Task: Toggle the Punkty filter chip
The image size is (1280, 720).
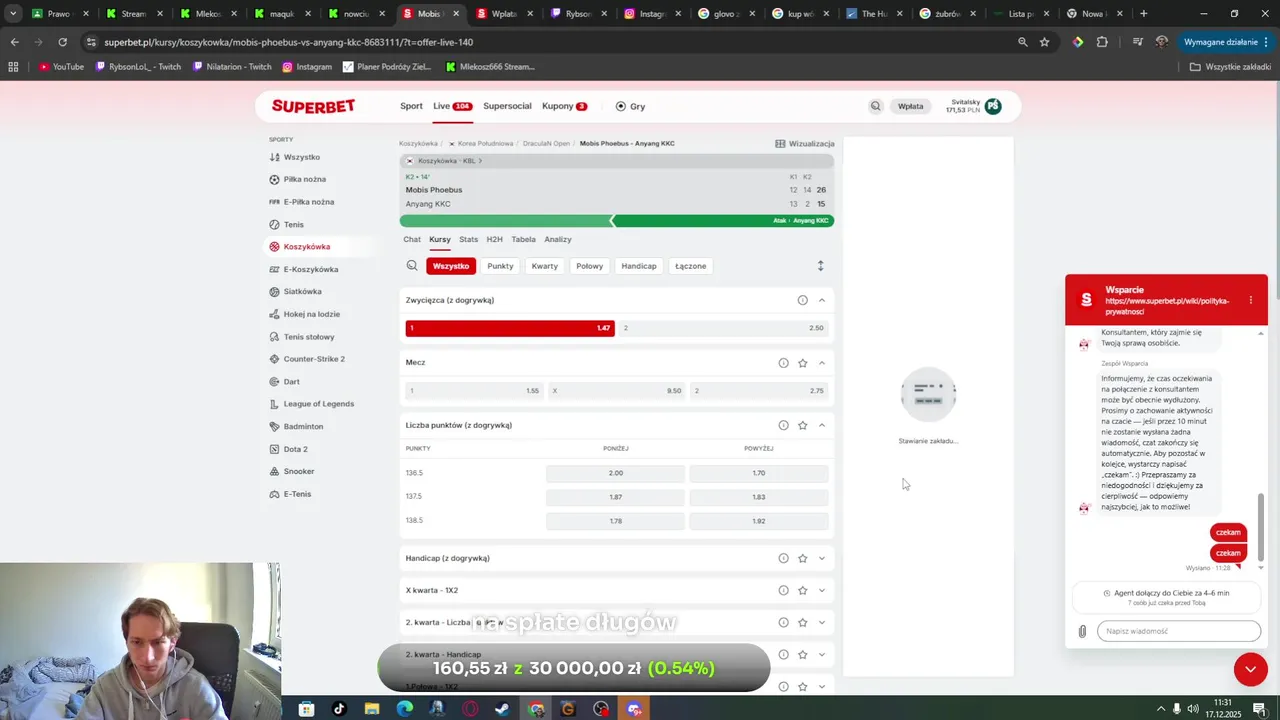Action: point(500,266)
